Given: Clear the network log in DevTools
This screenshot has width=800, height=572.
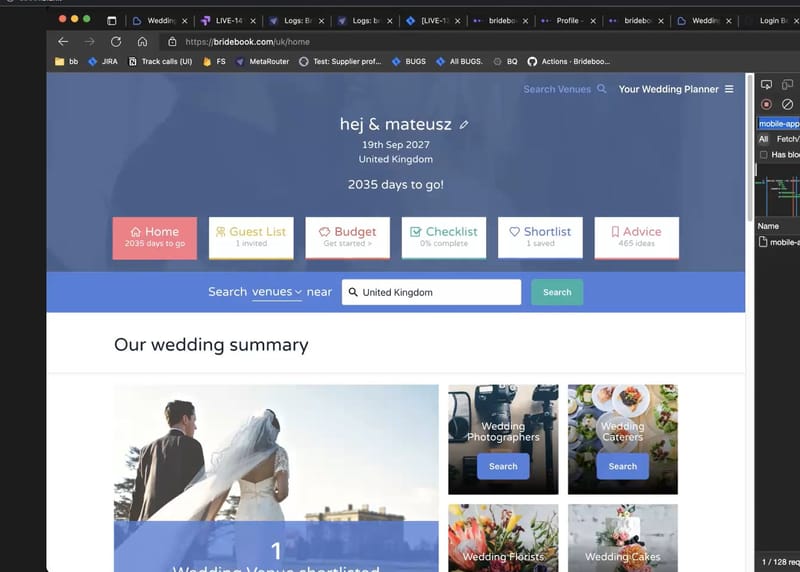Looking at the screenshot, I should [x=787, y=105].
